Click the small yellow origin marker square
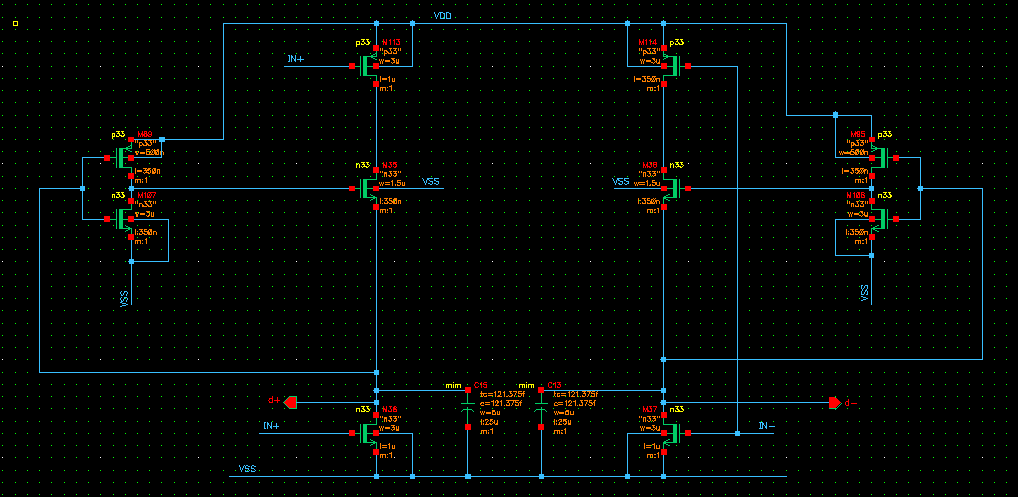The width and height of the screenshot is (1018, 497). (x=16, y=23)
